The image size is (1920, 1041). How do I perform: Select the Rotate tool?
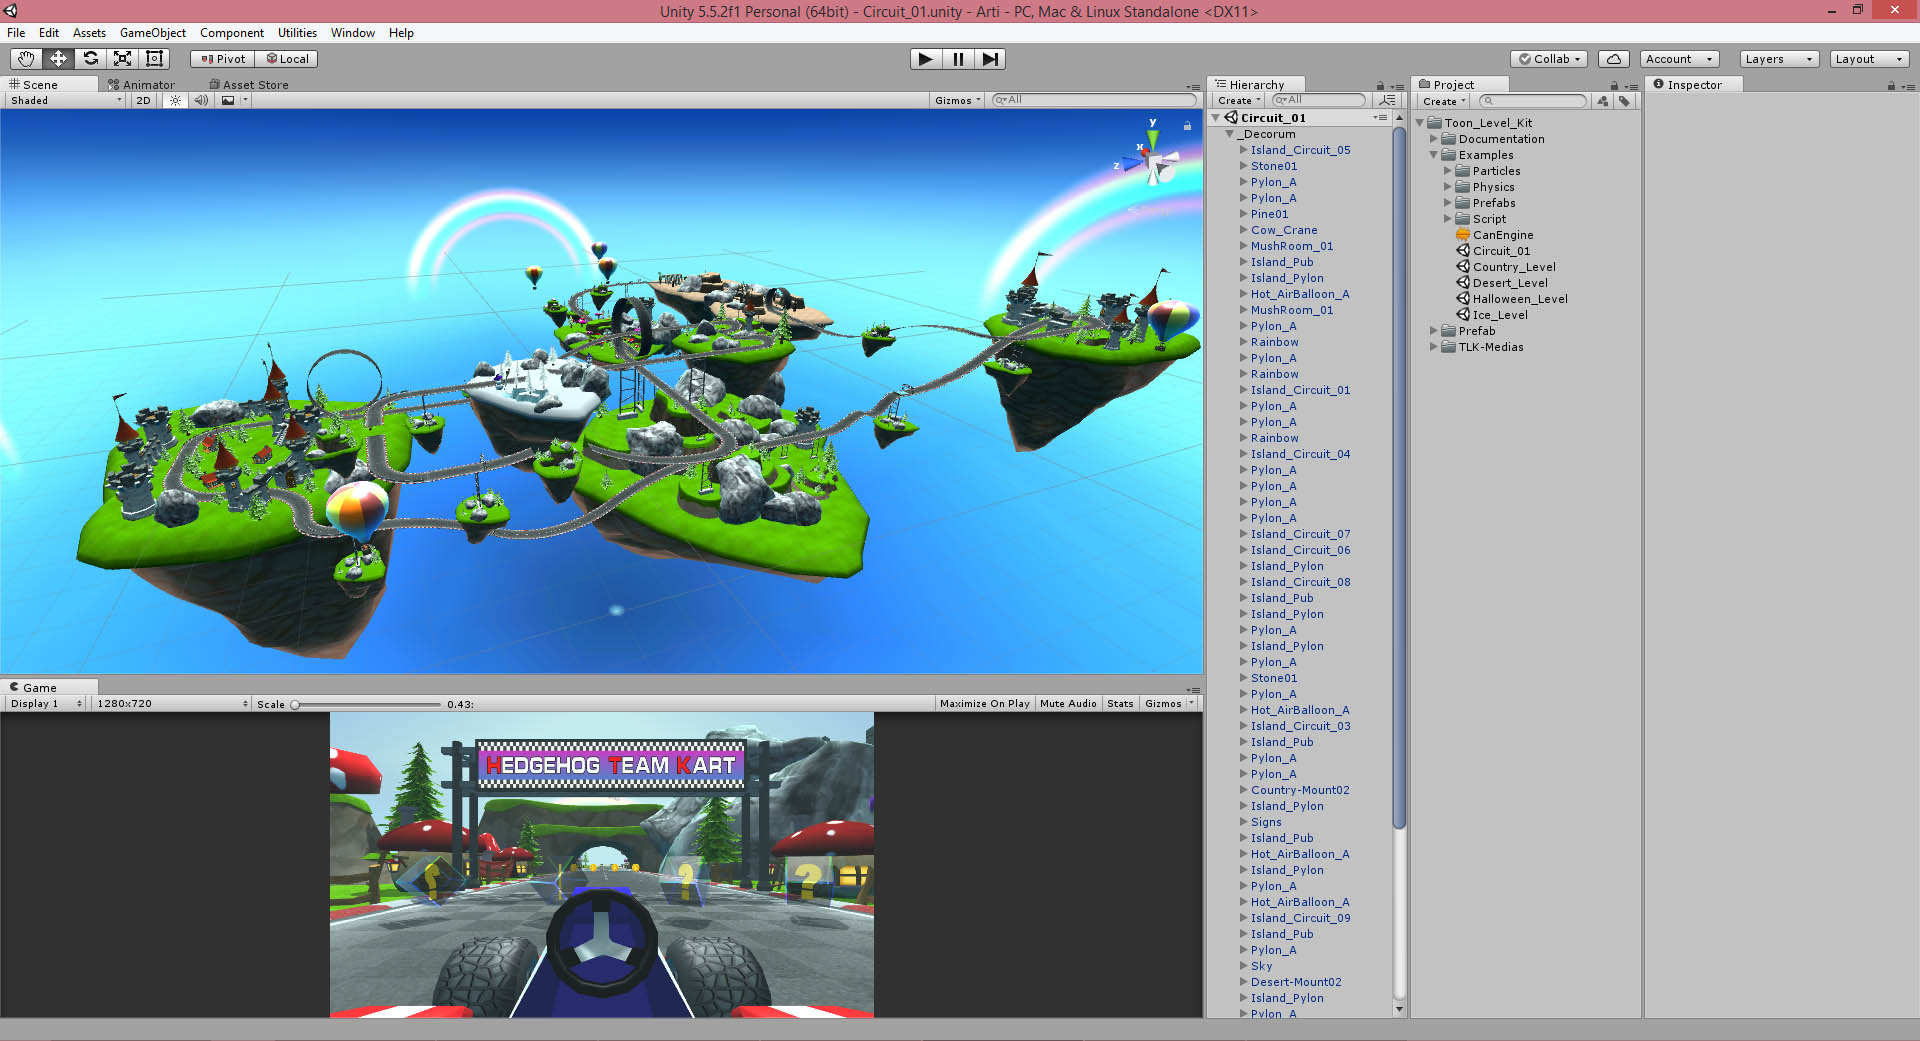[x=90, y=59]
